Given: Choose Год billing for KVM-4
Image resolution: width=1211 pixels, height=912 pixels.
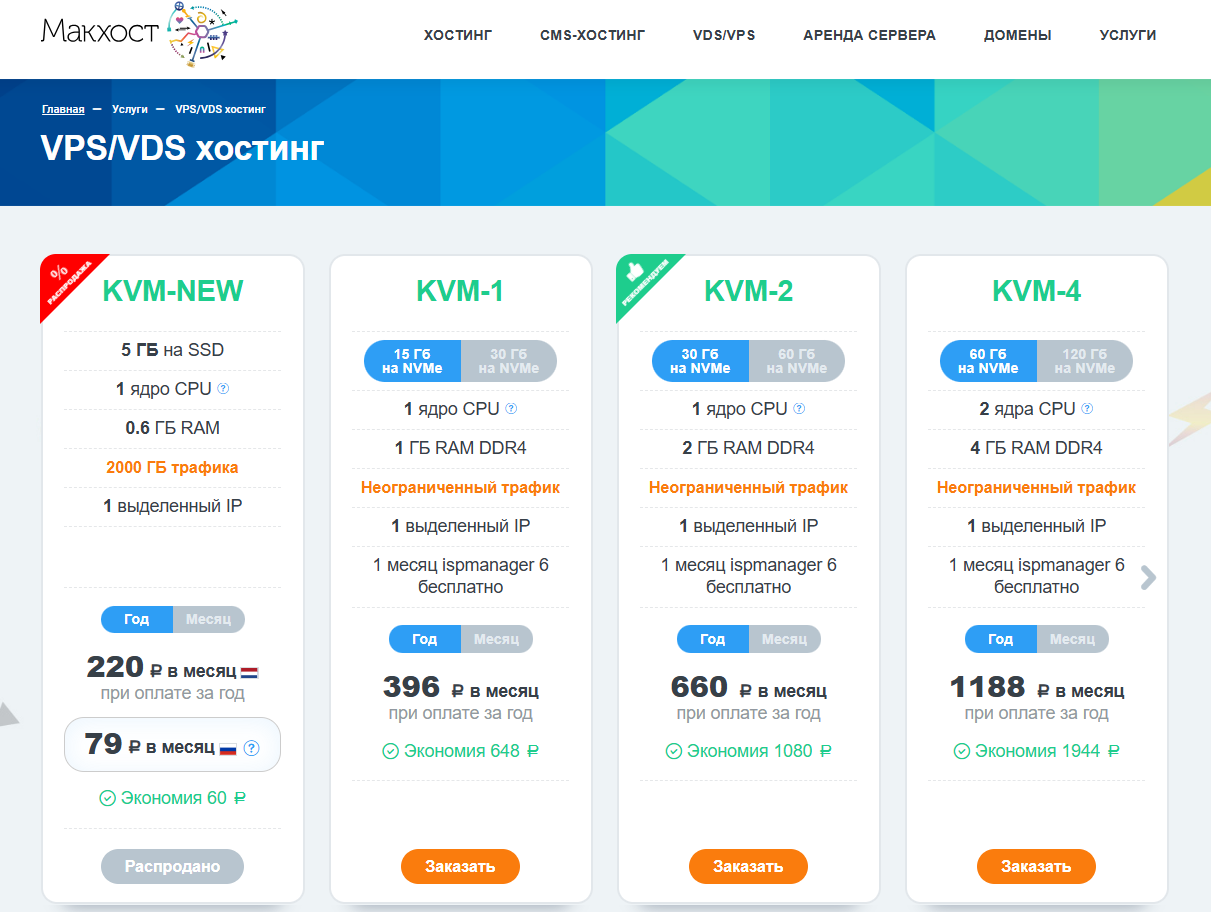Looking at the screenshot, I should pyautogui.click(x=1001, y=639).
